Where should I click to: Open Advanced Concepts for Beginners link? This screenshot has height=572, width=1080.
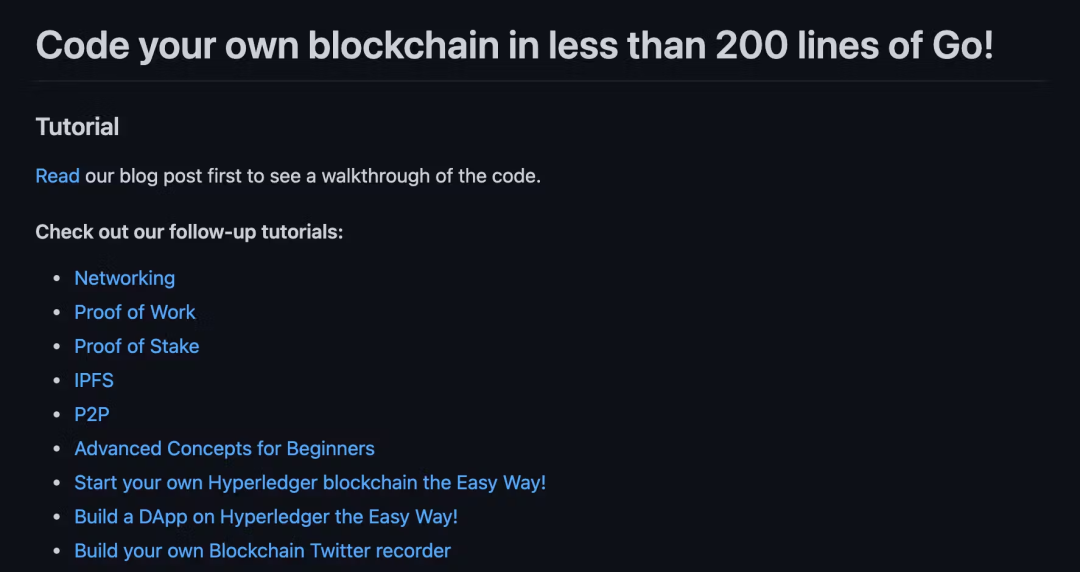coord(224,448)
